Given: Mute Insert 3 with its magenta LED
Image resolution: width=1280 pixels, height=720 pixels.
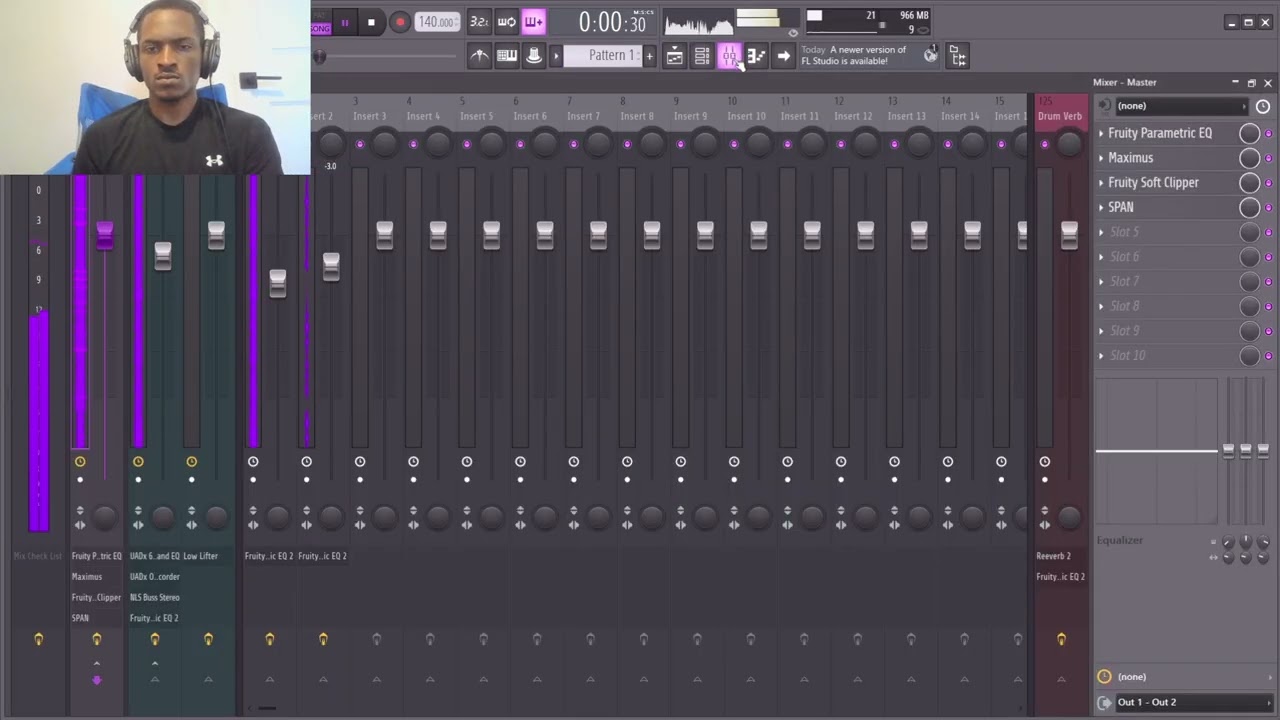Looking at the screenshot, I should point(360,145).
